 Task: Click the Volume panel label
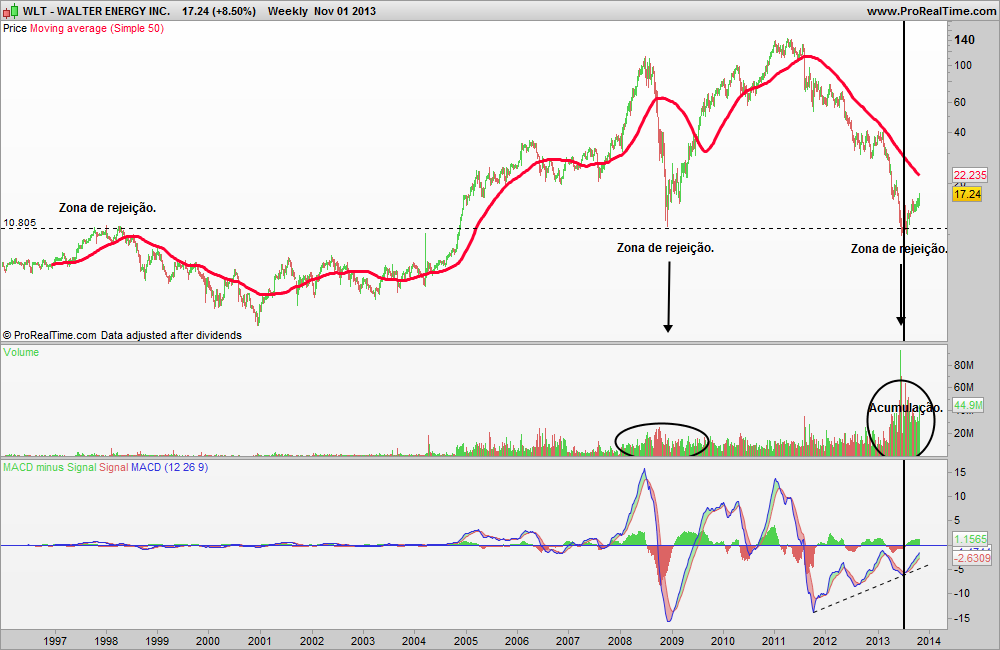point(21,352)
